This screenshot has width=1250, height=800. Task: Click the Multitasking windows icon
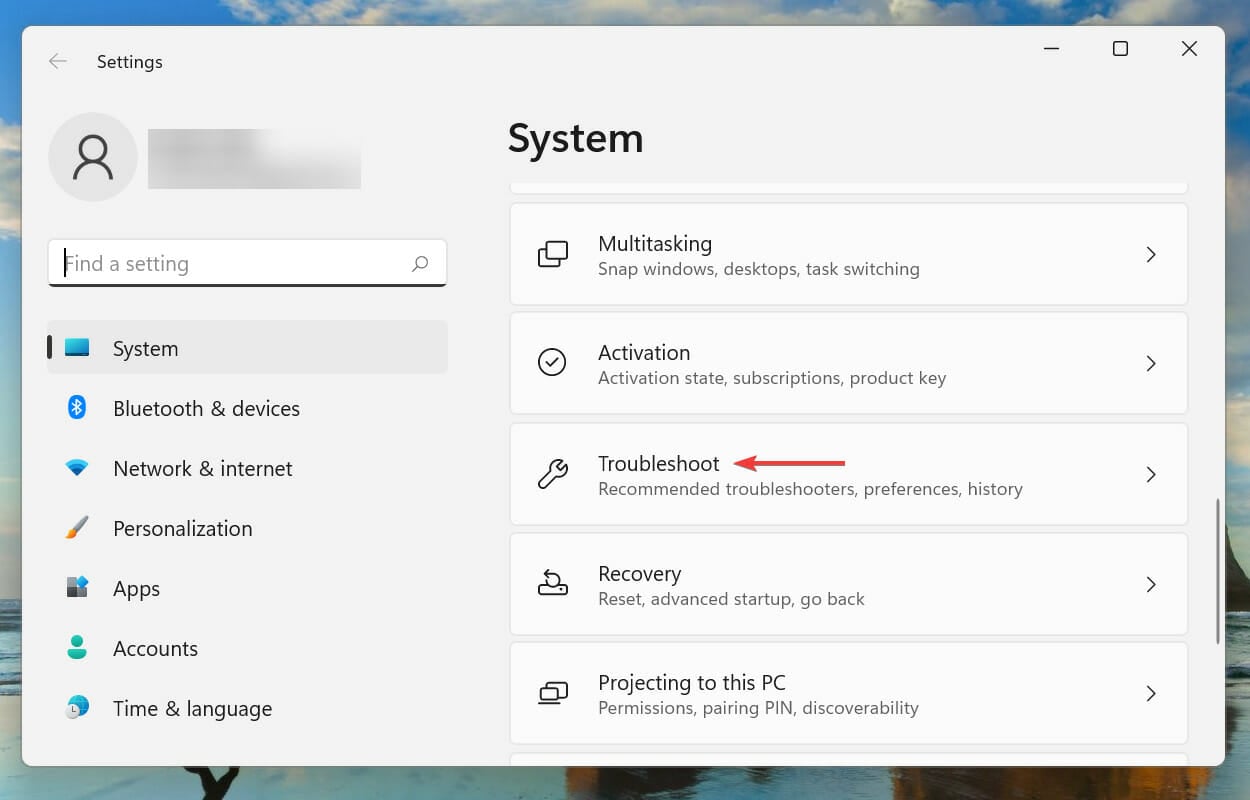click(553, 254)
